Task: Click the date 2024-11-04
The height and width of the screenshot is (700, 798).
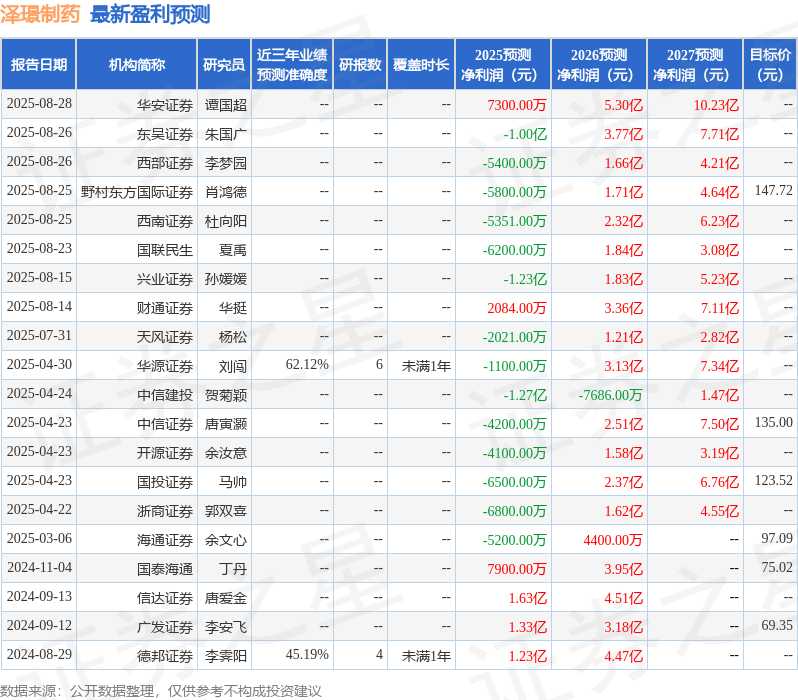Action: [x=39, y=568]
